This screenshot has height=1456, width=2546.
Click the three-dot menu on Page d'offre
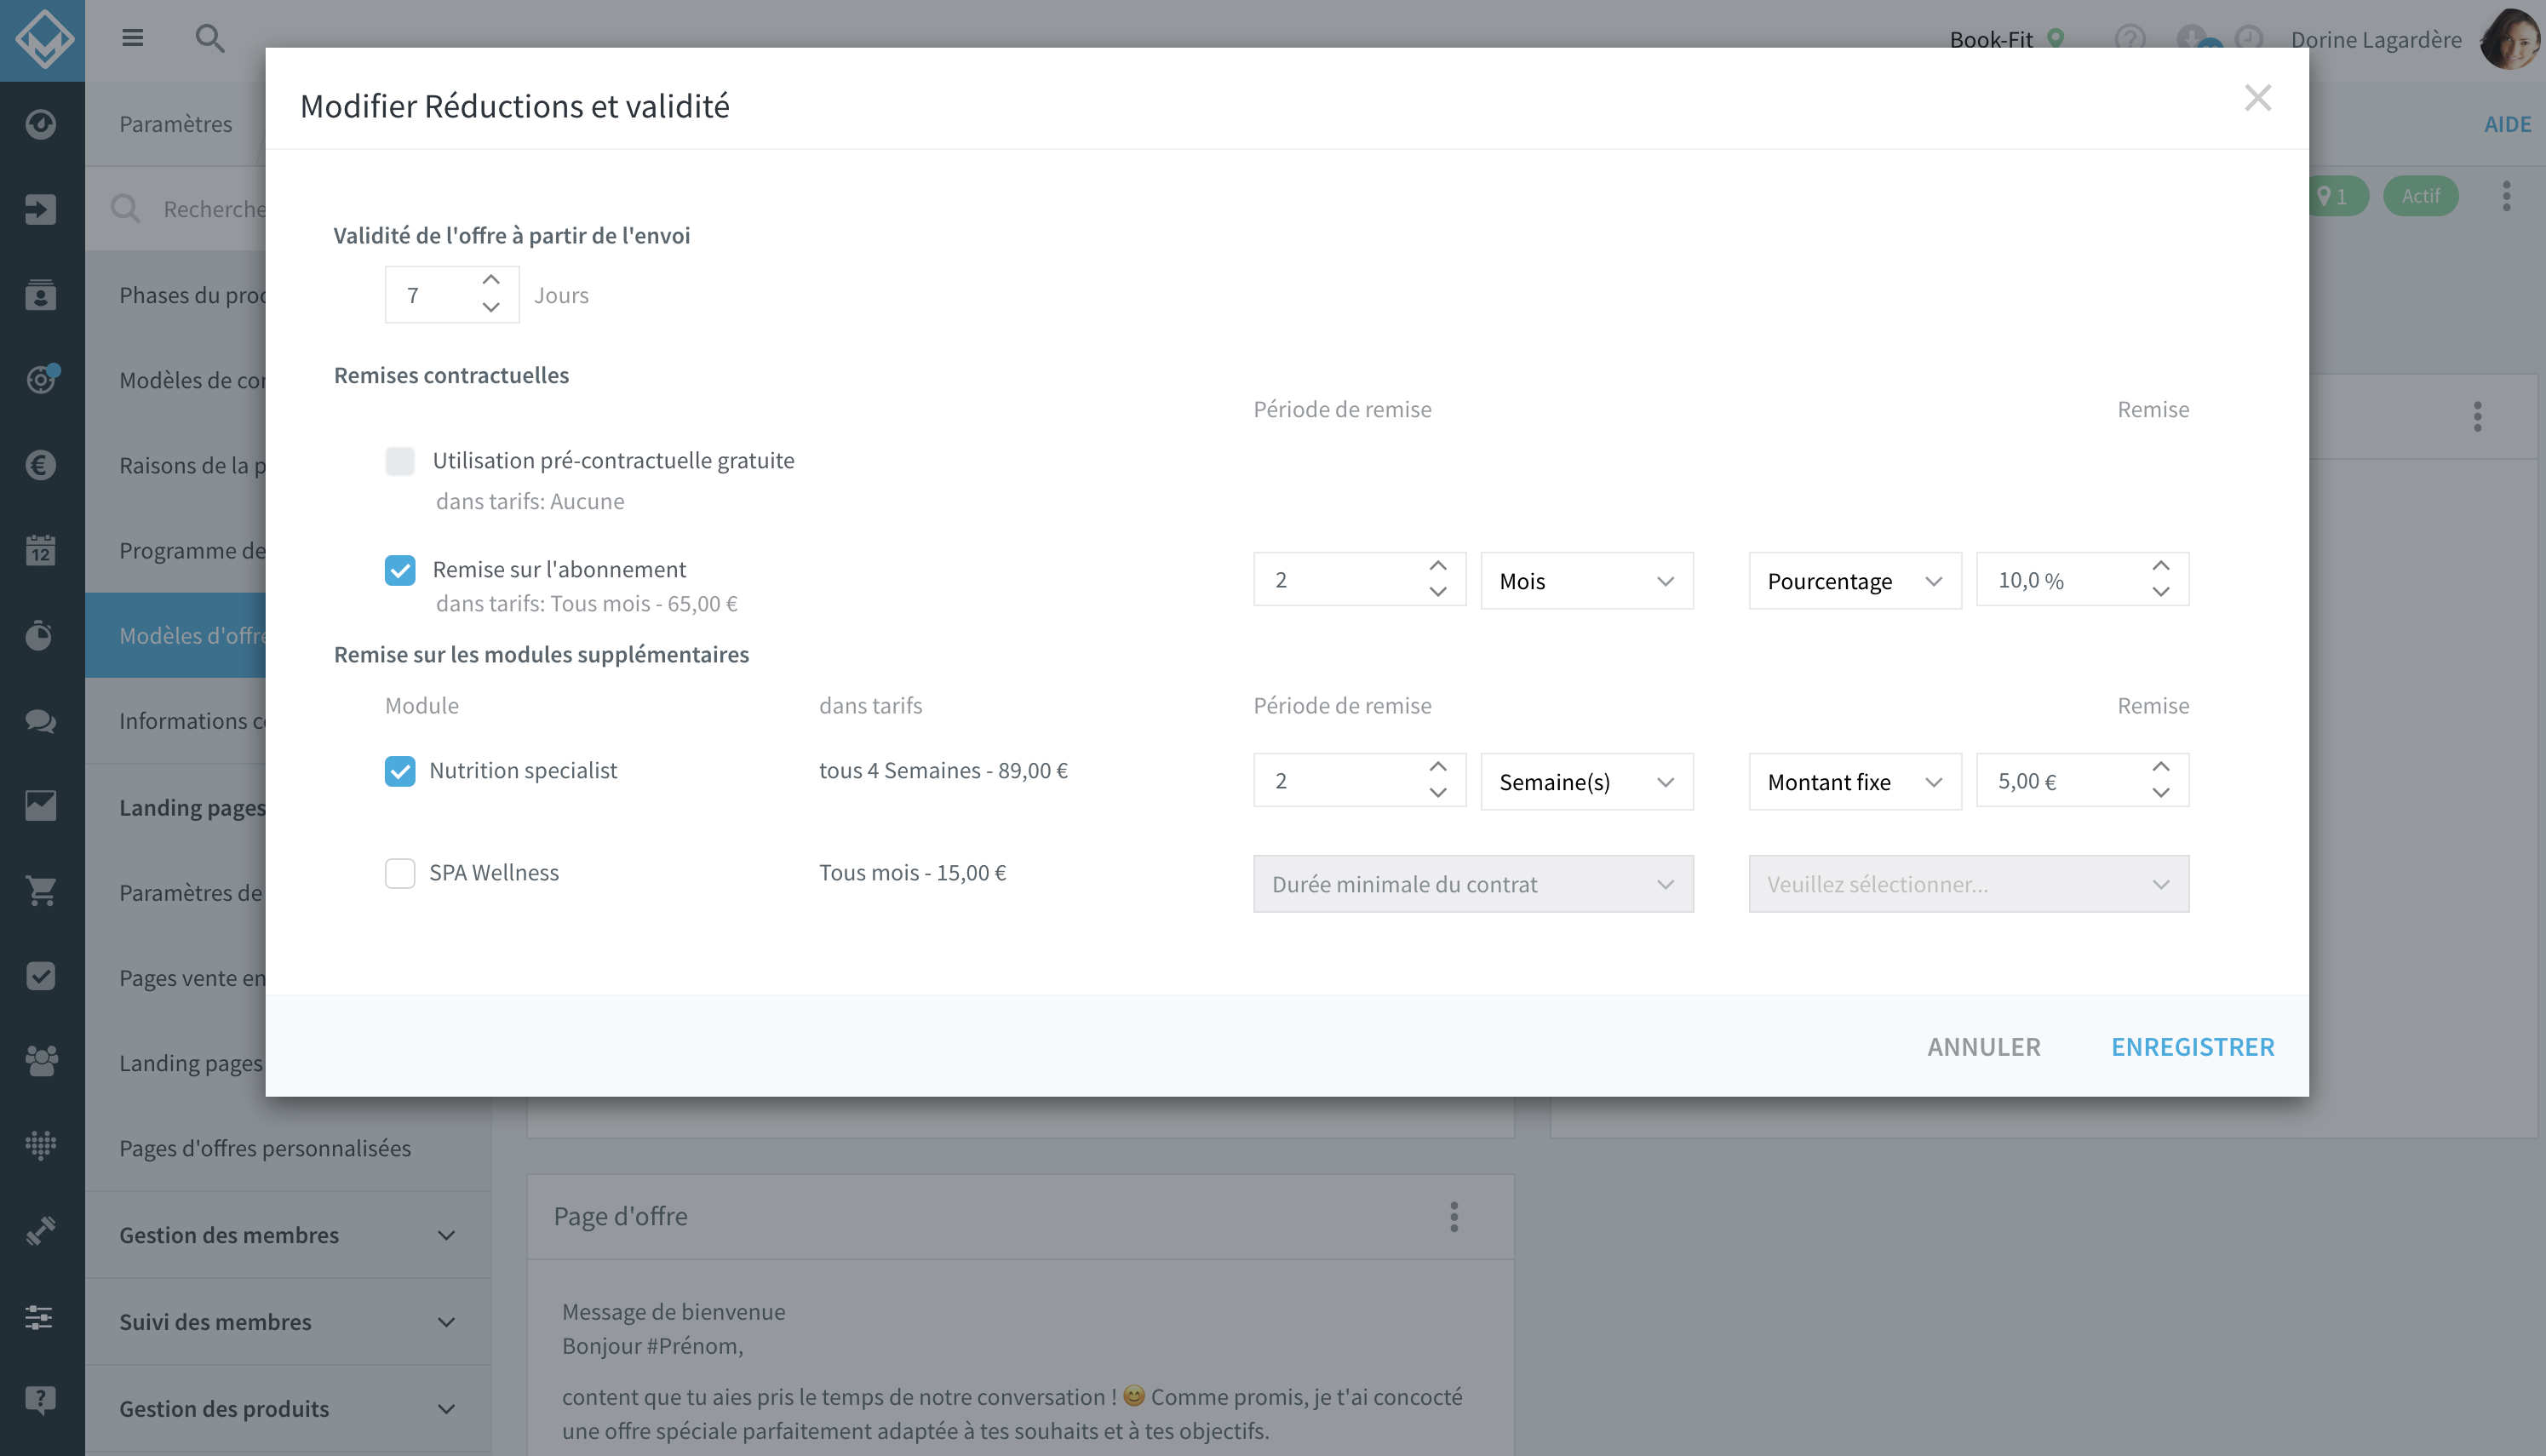1454,1216
